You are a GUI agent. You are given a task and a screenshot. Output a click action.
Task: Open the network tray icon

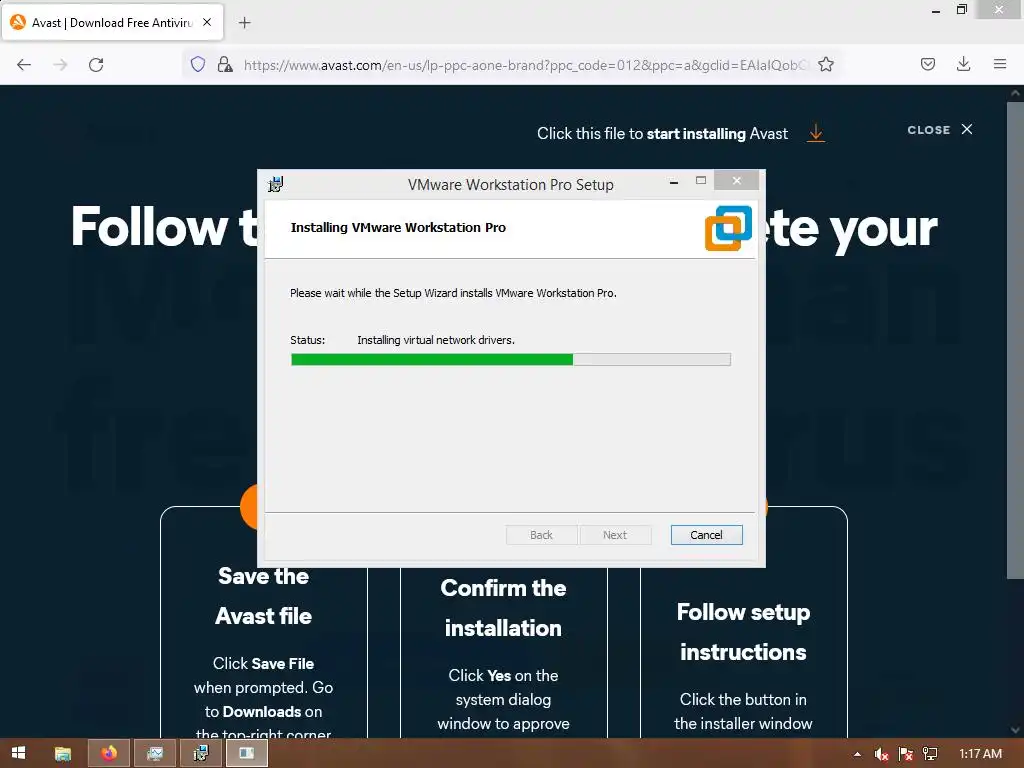click(930, 754)
